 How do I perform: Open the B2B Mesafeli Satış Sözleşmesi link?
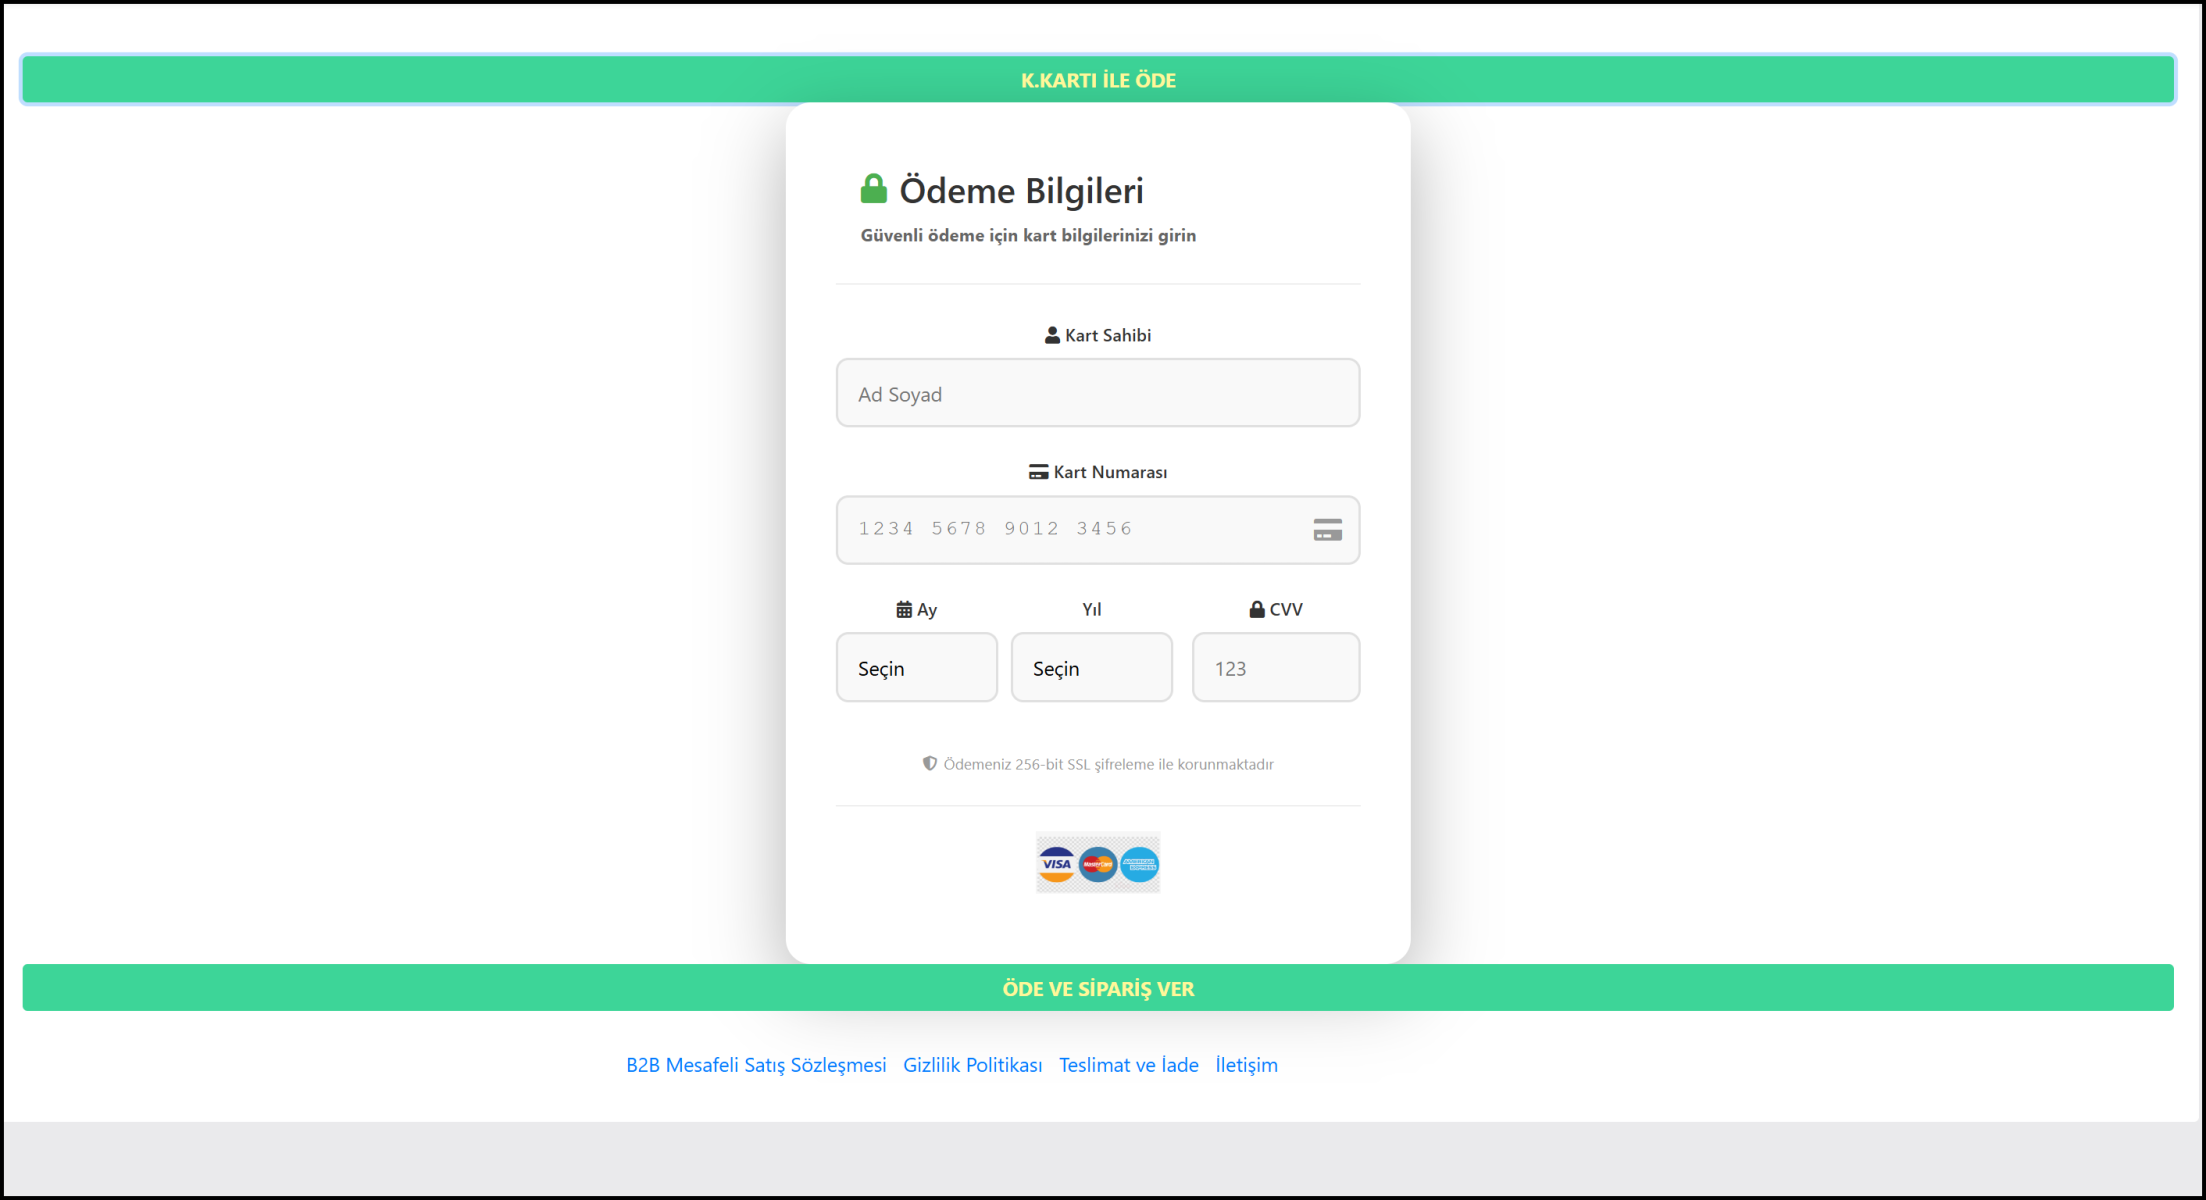tap(756, 1066)
